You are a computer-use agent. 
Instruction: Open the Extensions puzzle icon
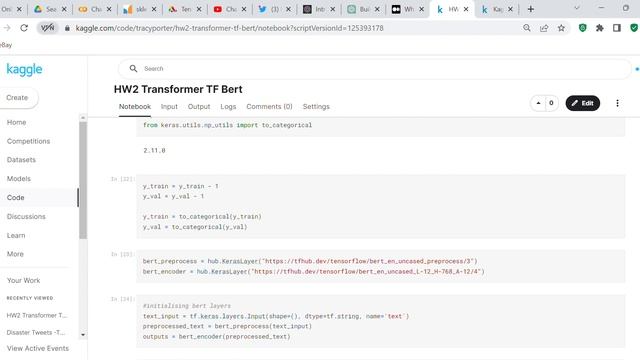(x=600, y=28)
